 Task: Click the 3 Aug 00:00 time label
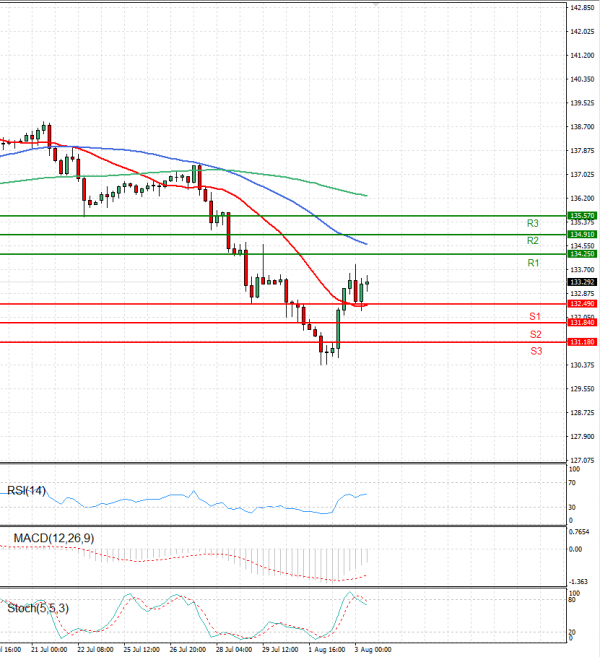373,649
